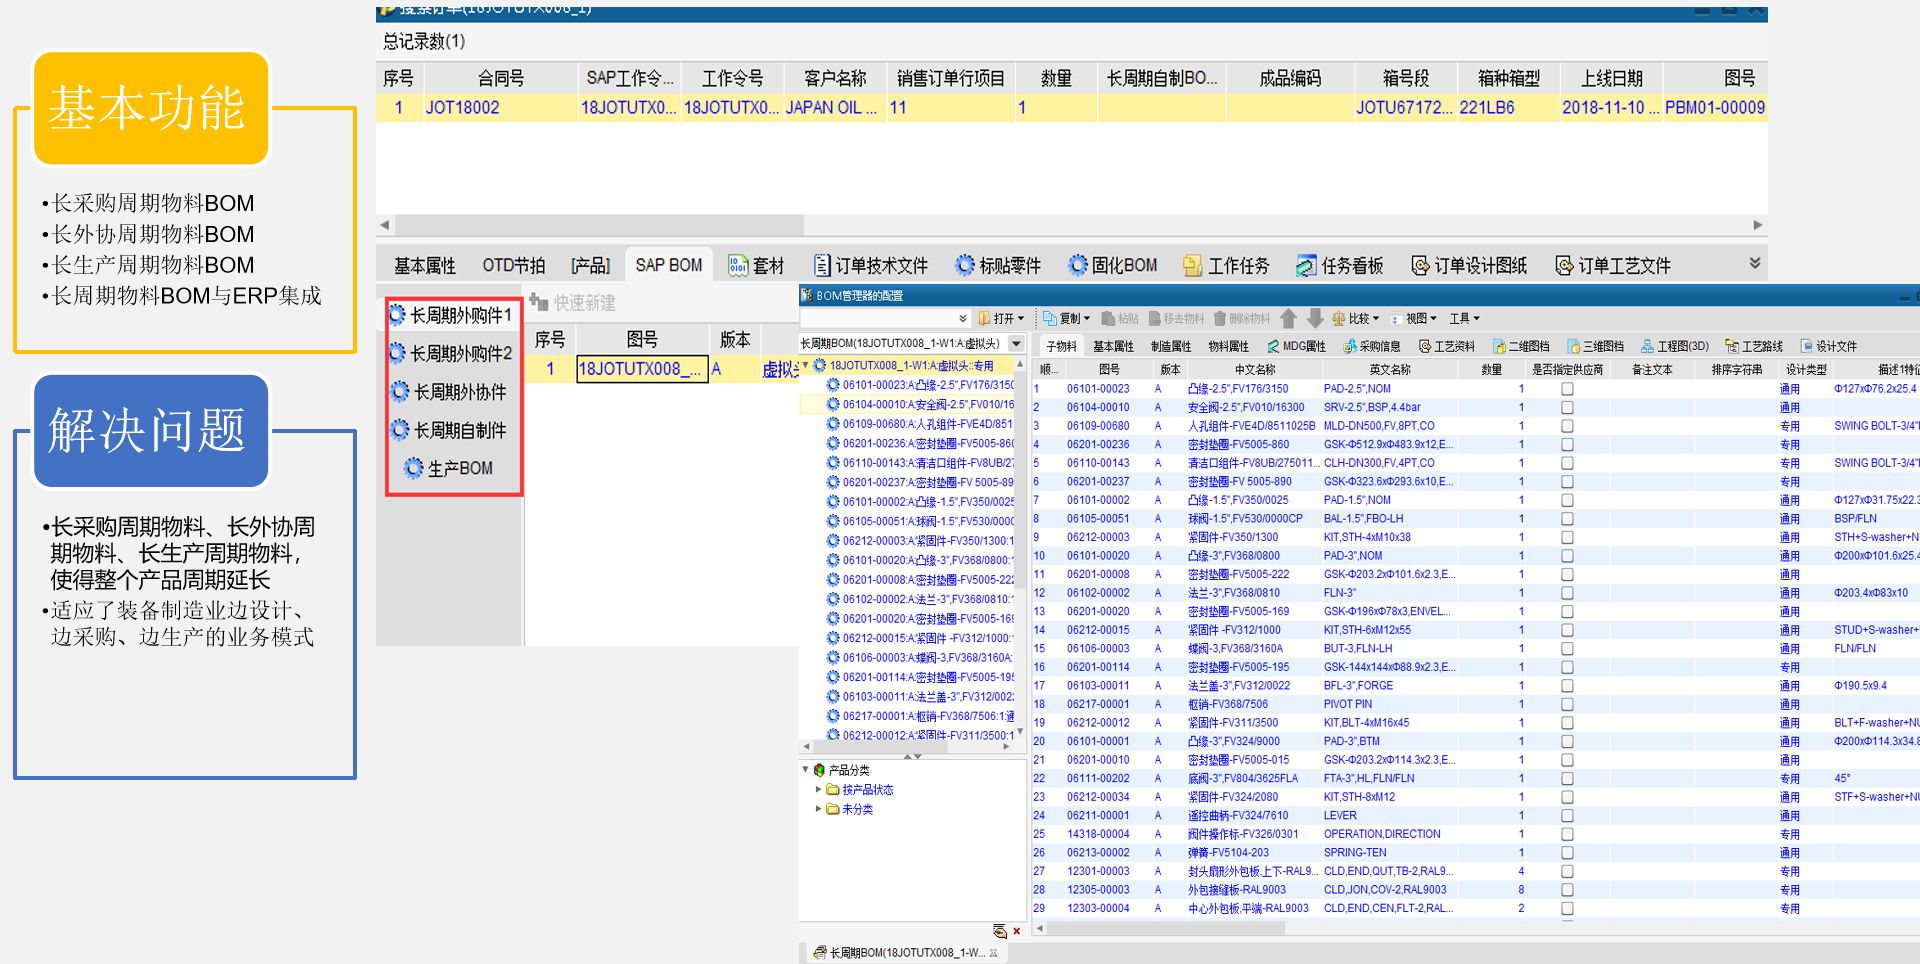Image resolution: width=1920 pixels, height=964 pixels.
Task: Open the 任务看板 tab
Action: point(1340,265)
